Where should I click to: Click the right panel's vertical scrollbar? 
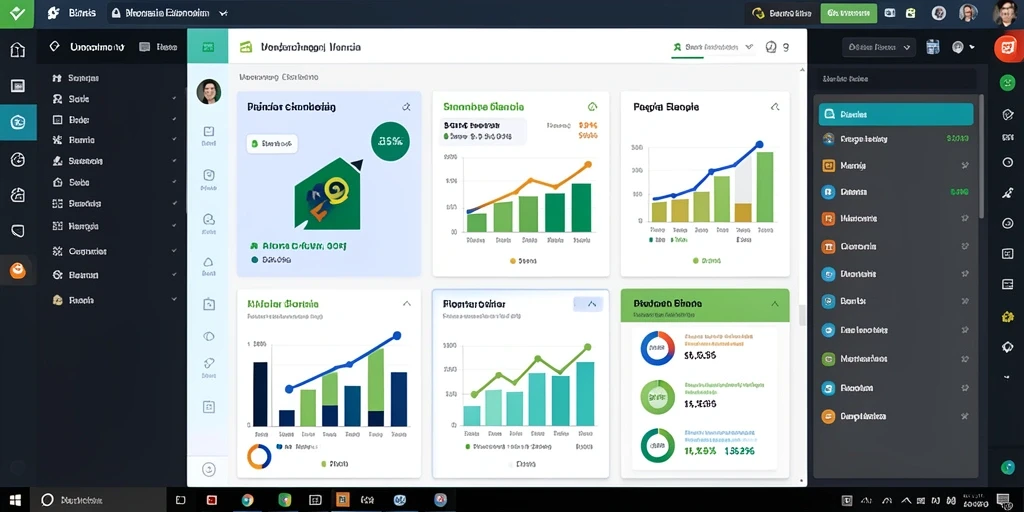981,157
